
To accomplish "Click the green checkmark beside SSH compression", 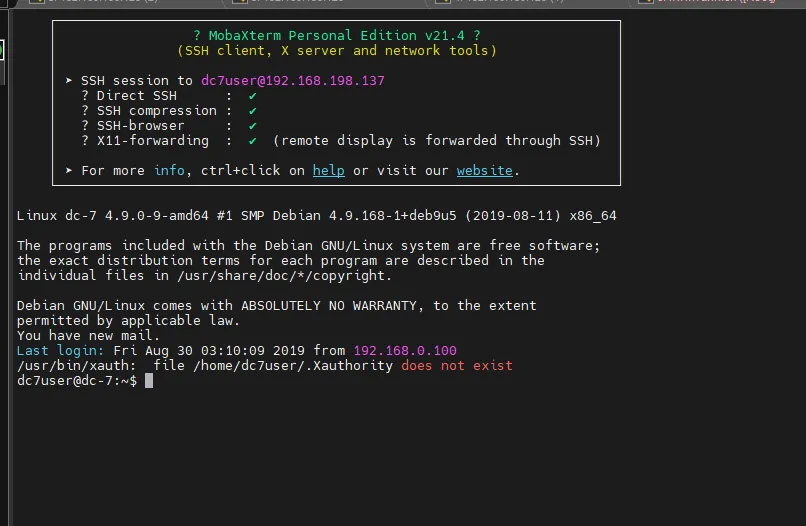I will point(252,111).
